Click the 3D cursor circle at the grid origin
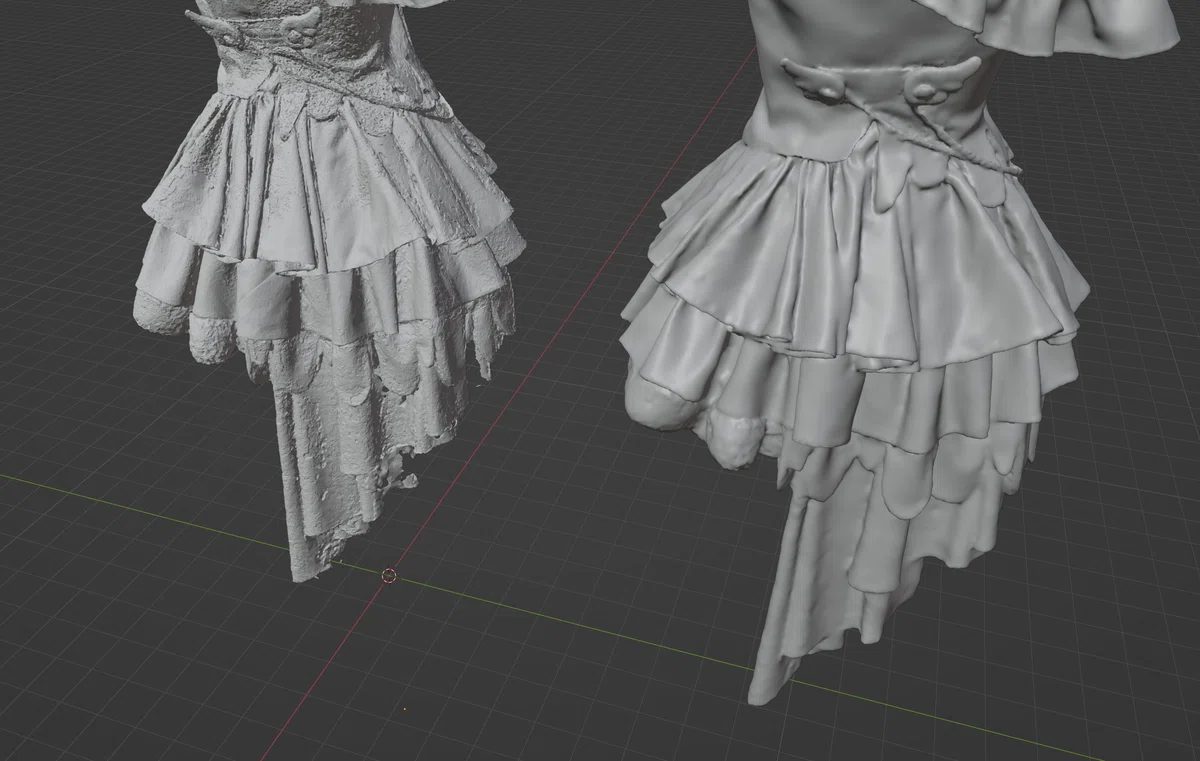The image size is (1200, 761). (389, 575)
